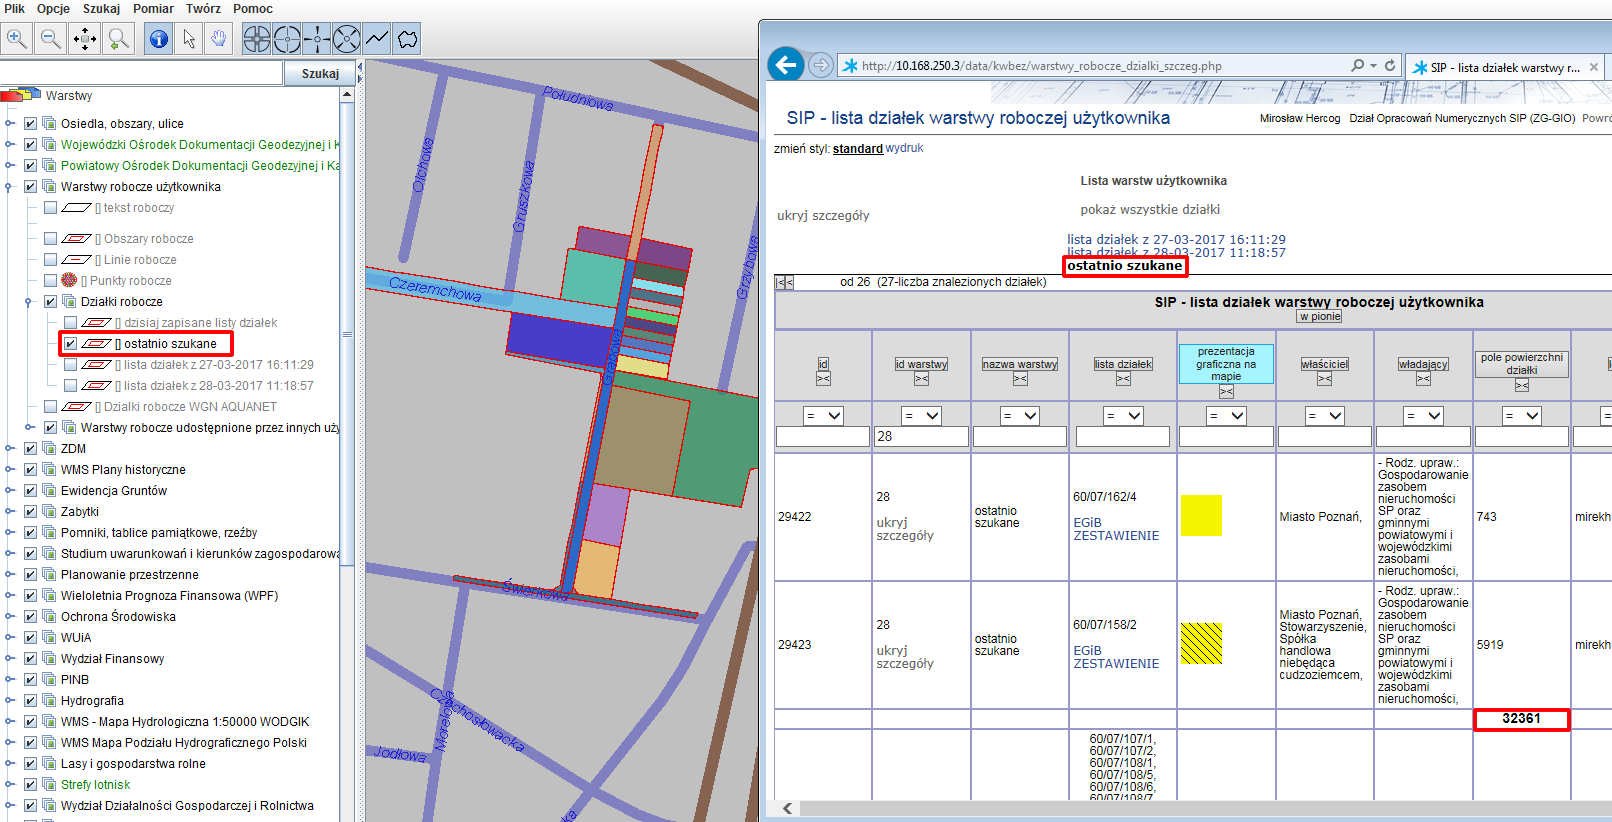Image resolution: width=1612 pixels, height=822 pixels.
Task: Select the polyline measurement tool
Action: [377, 39]
